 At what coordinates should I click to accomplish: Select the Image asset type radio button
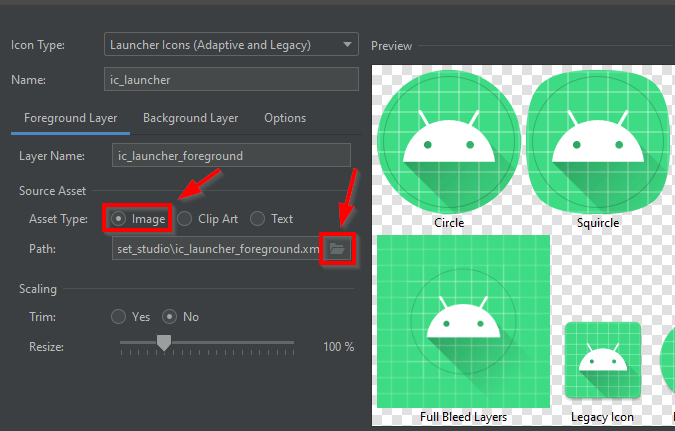118,219
